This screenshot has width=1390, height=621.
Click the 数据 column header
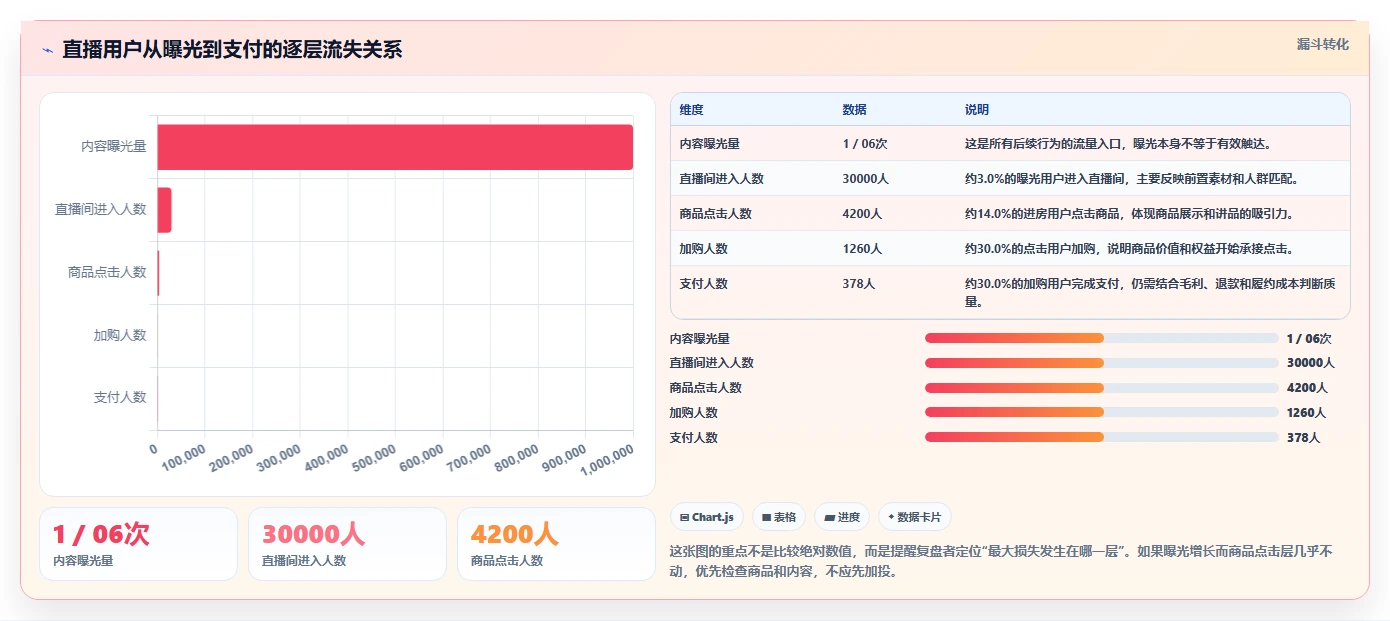[x=855, y=110]
